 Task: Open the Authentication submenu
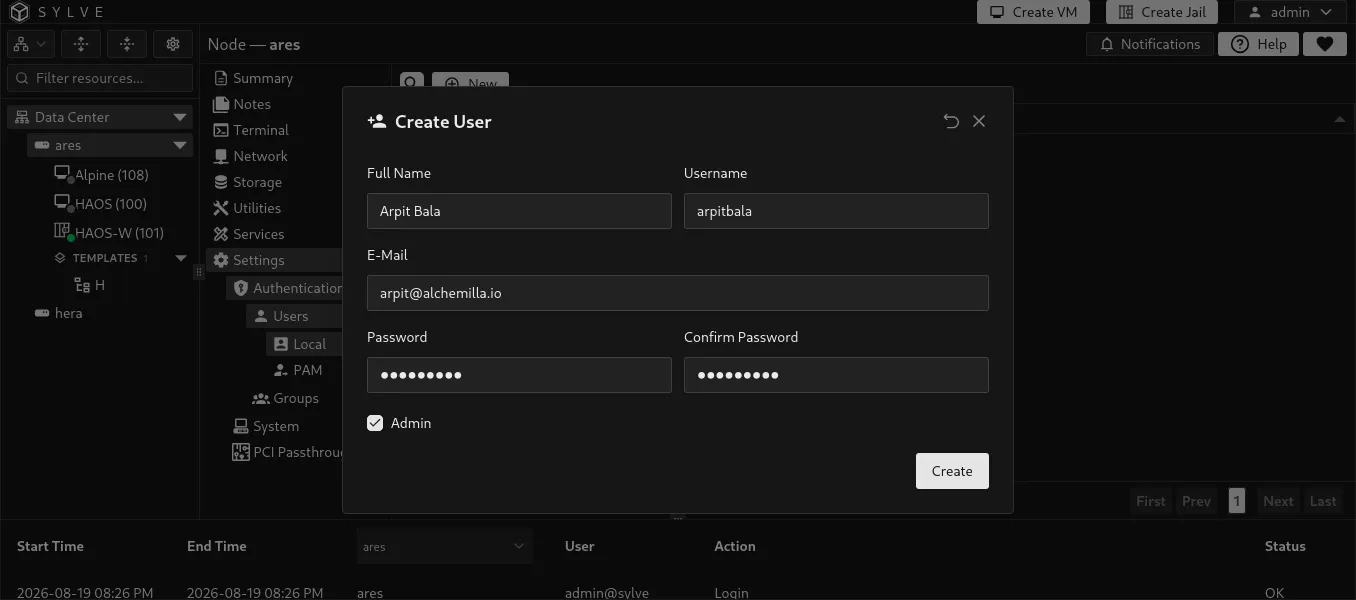pos(286,288)
